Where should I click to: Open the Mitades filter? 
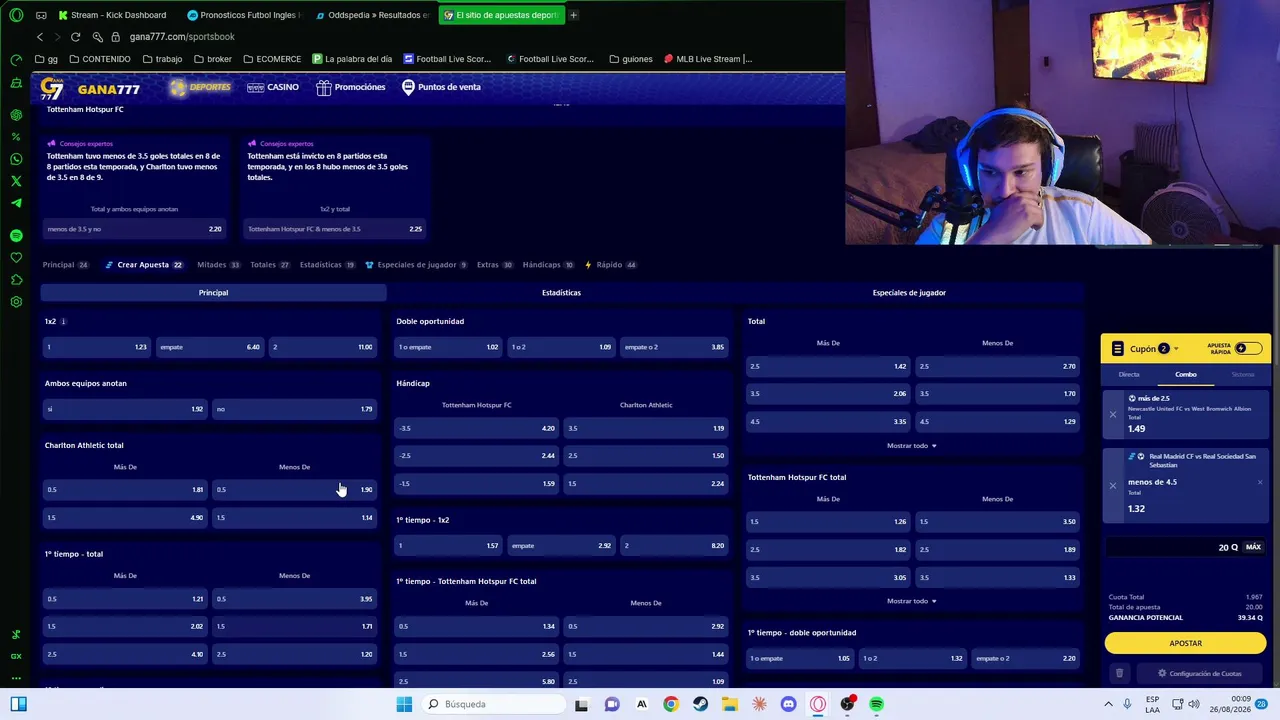(218, 265)
